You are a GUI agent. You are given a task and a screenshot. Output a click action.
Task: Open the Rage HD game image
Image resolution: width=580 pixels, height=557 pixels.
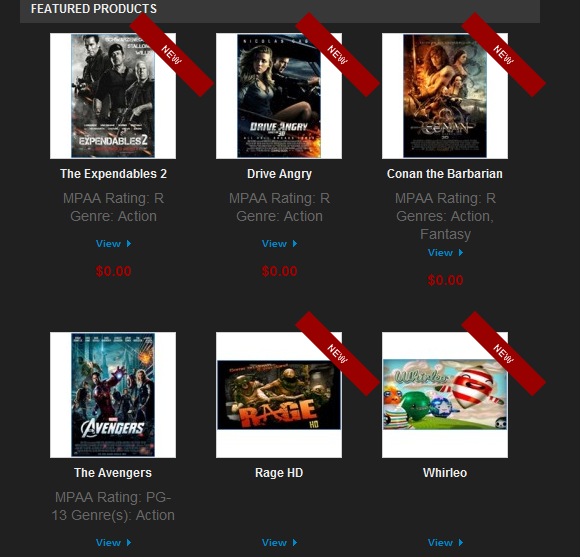pyautogui.click(x=279, y=395)
